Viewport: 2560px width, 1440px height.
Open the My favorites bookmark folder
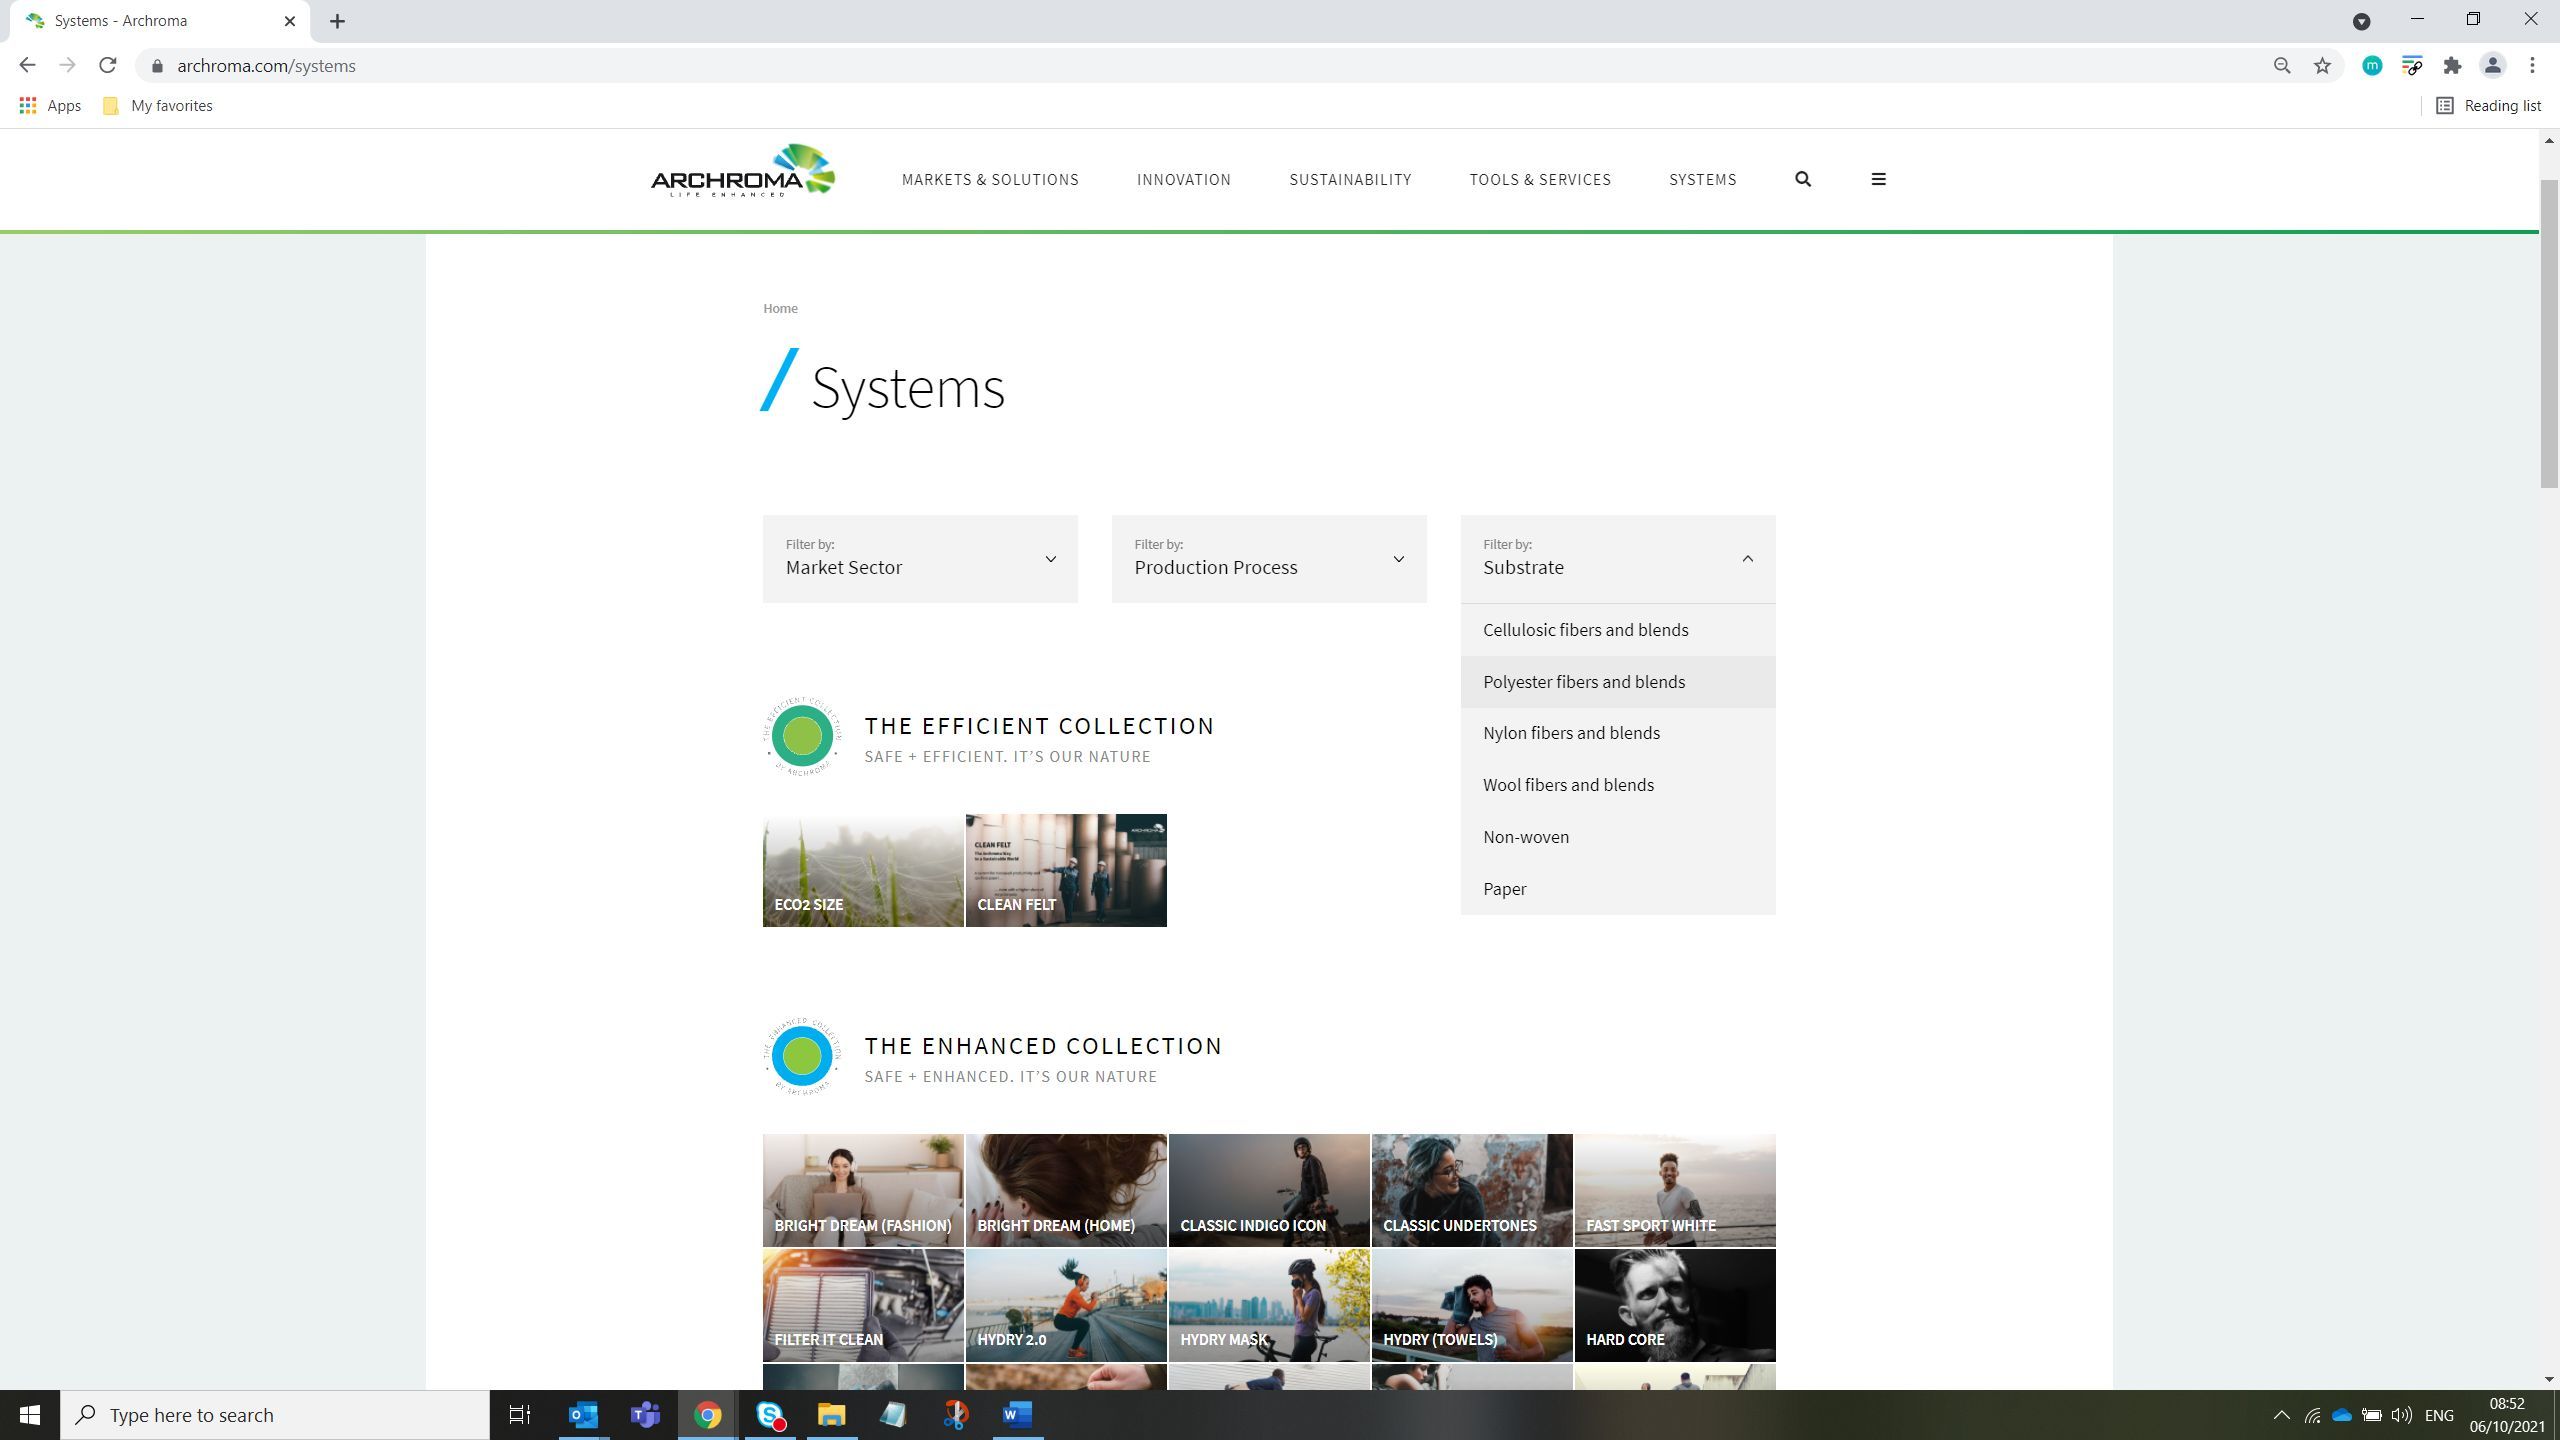pyautogui.click(x=158, y=105)
